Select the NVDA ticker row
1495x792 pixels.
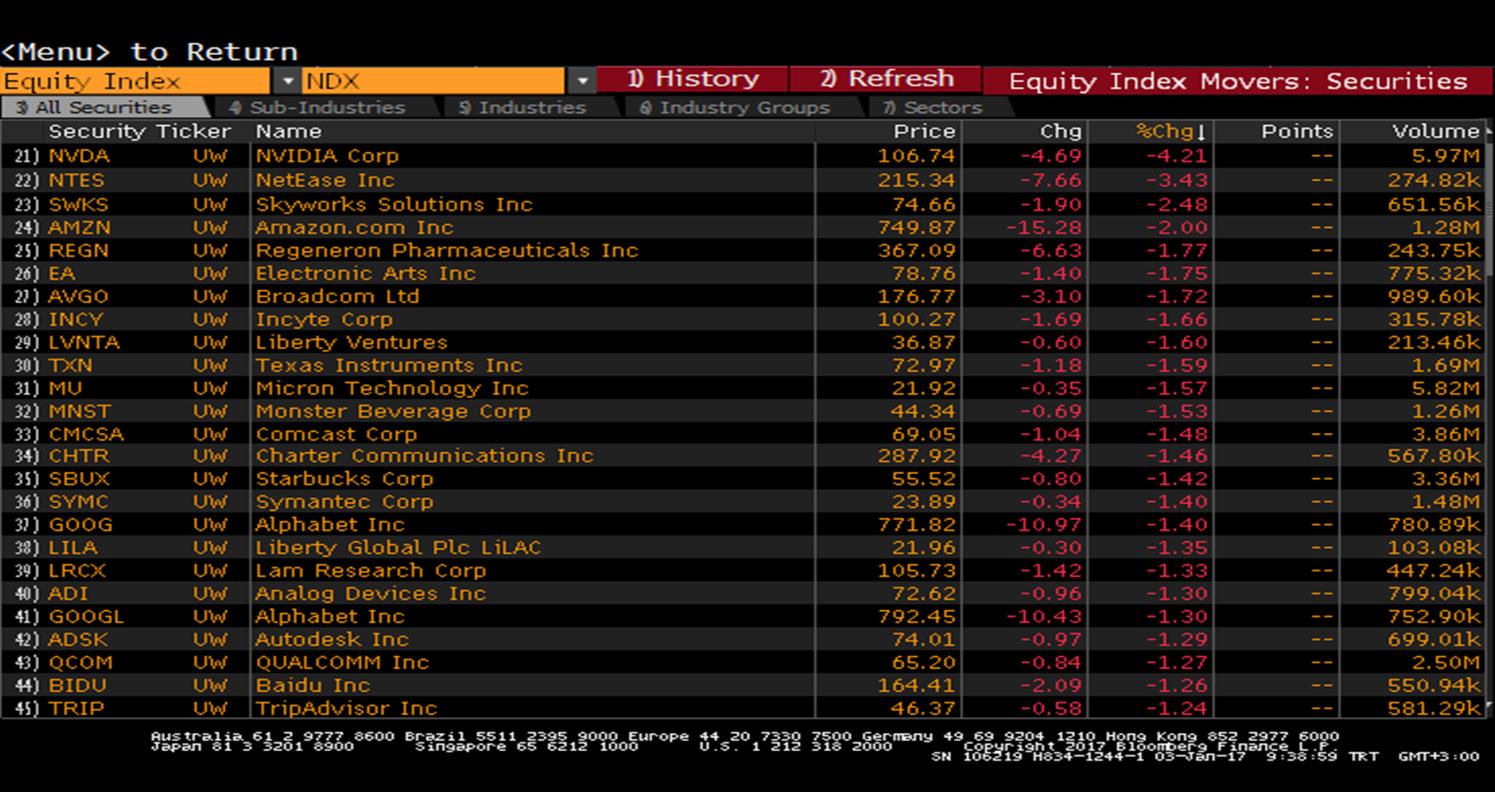[x=742, y=156]
